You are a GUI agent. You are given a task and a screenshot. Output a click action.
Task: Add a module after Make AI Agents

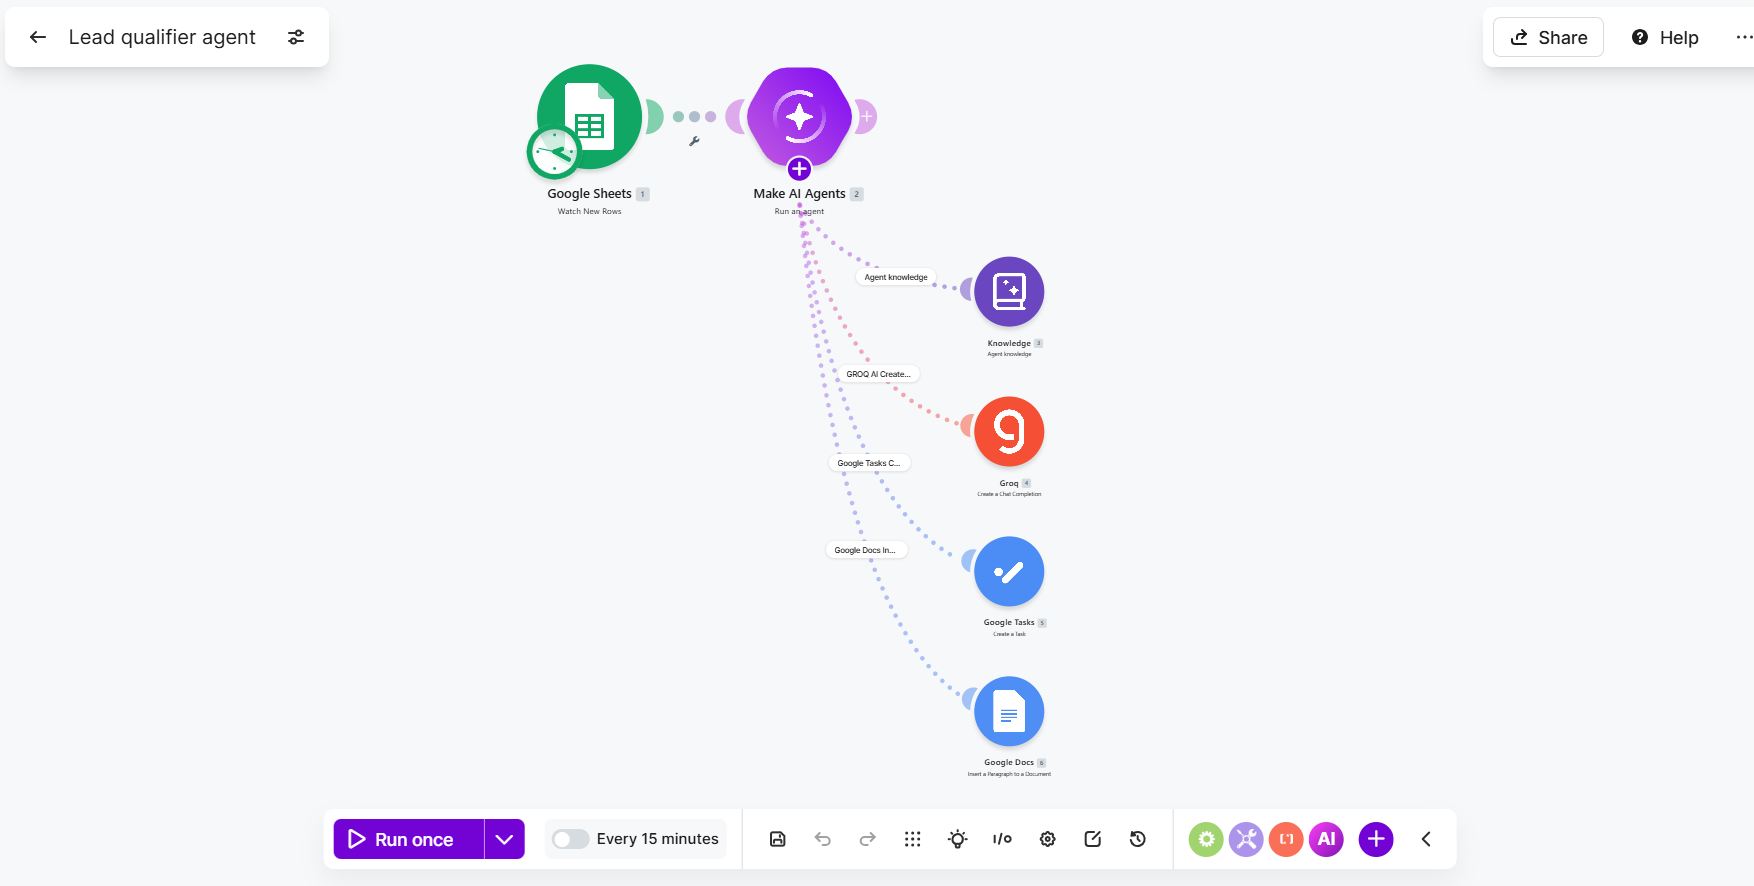point(866,117)
